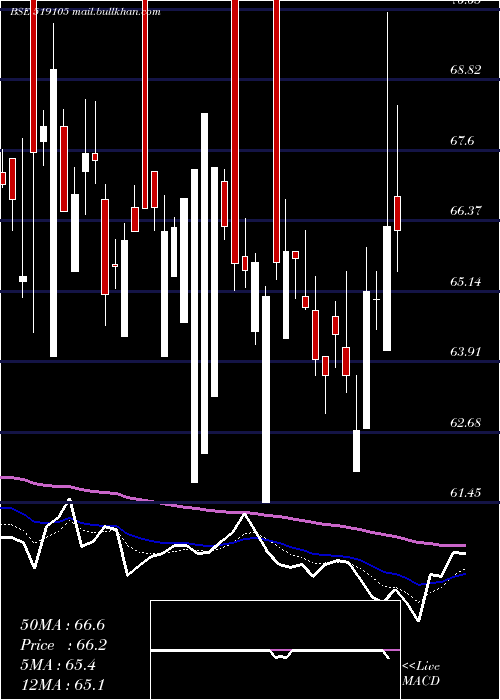Click the 12MA : 65.1 readout

click(62, 685)
